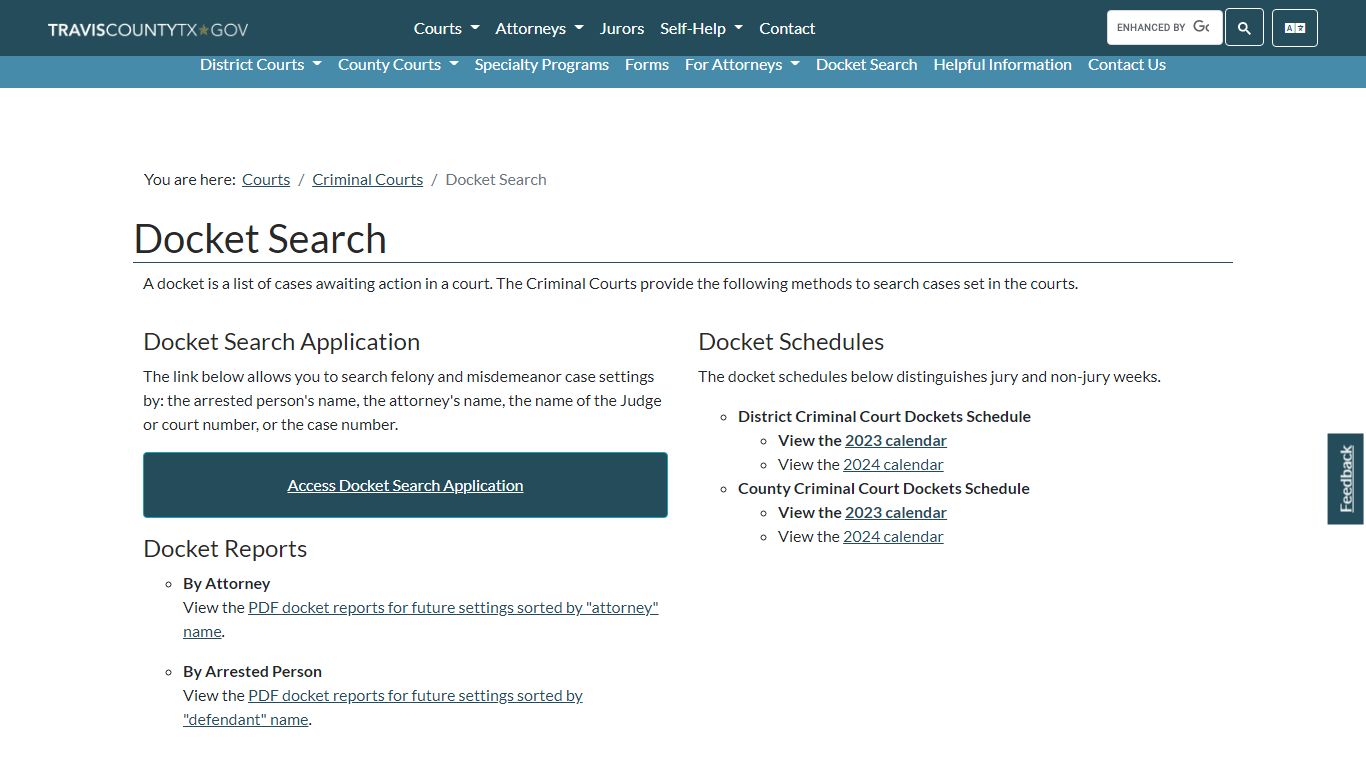Open the Jurors menu item
Screen dimensions: 1366x768
pos(622,28)
